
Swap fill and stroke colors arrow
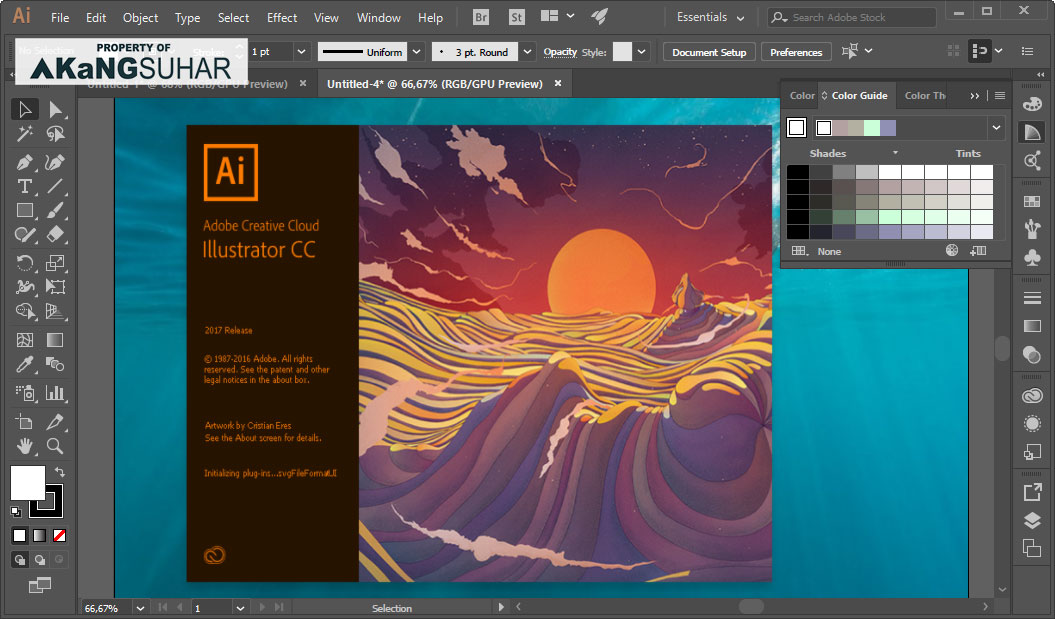coord(60,472)
